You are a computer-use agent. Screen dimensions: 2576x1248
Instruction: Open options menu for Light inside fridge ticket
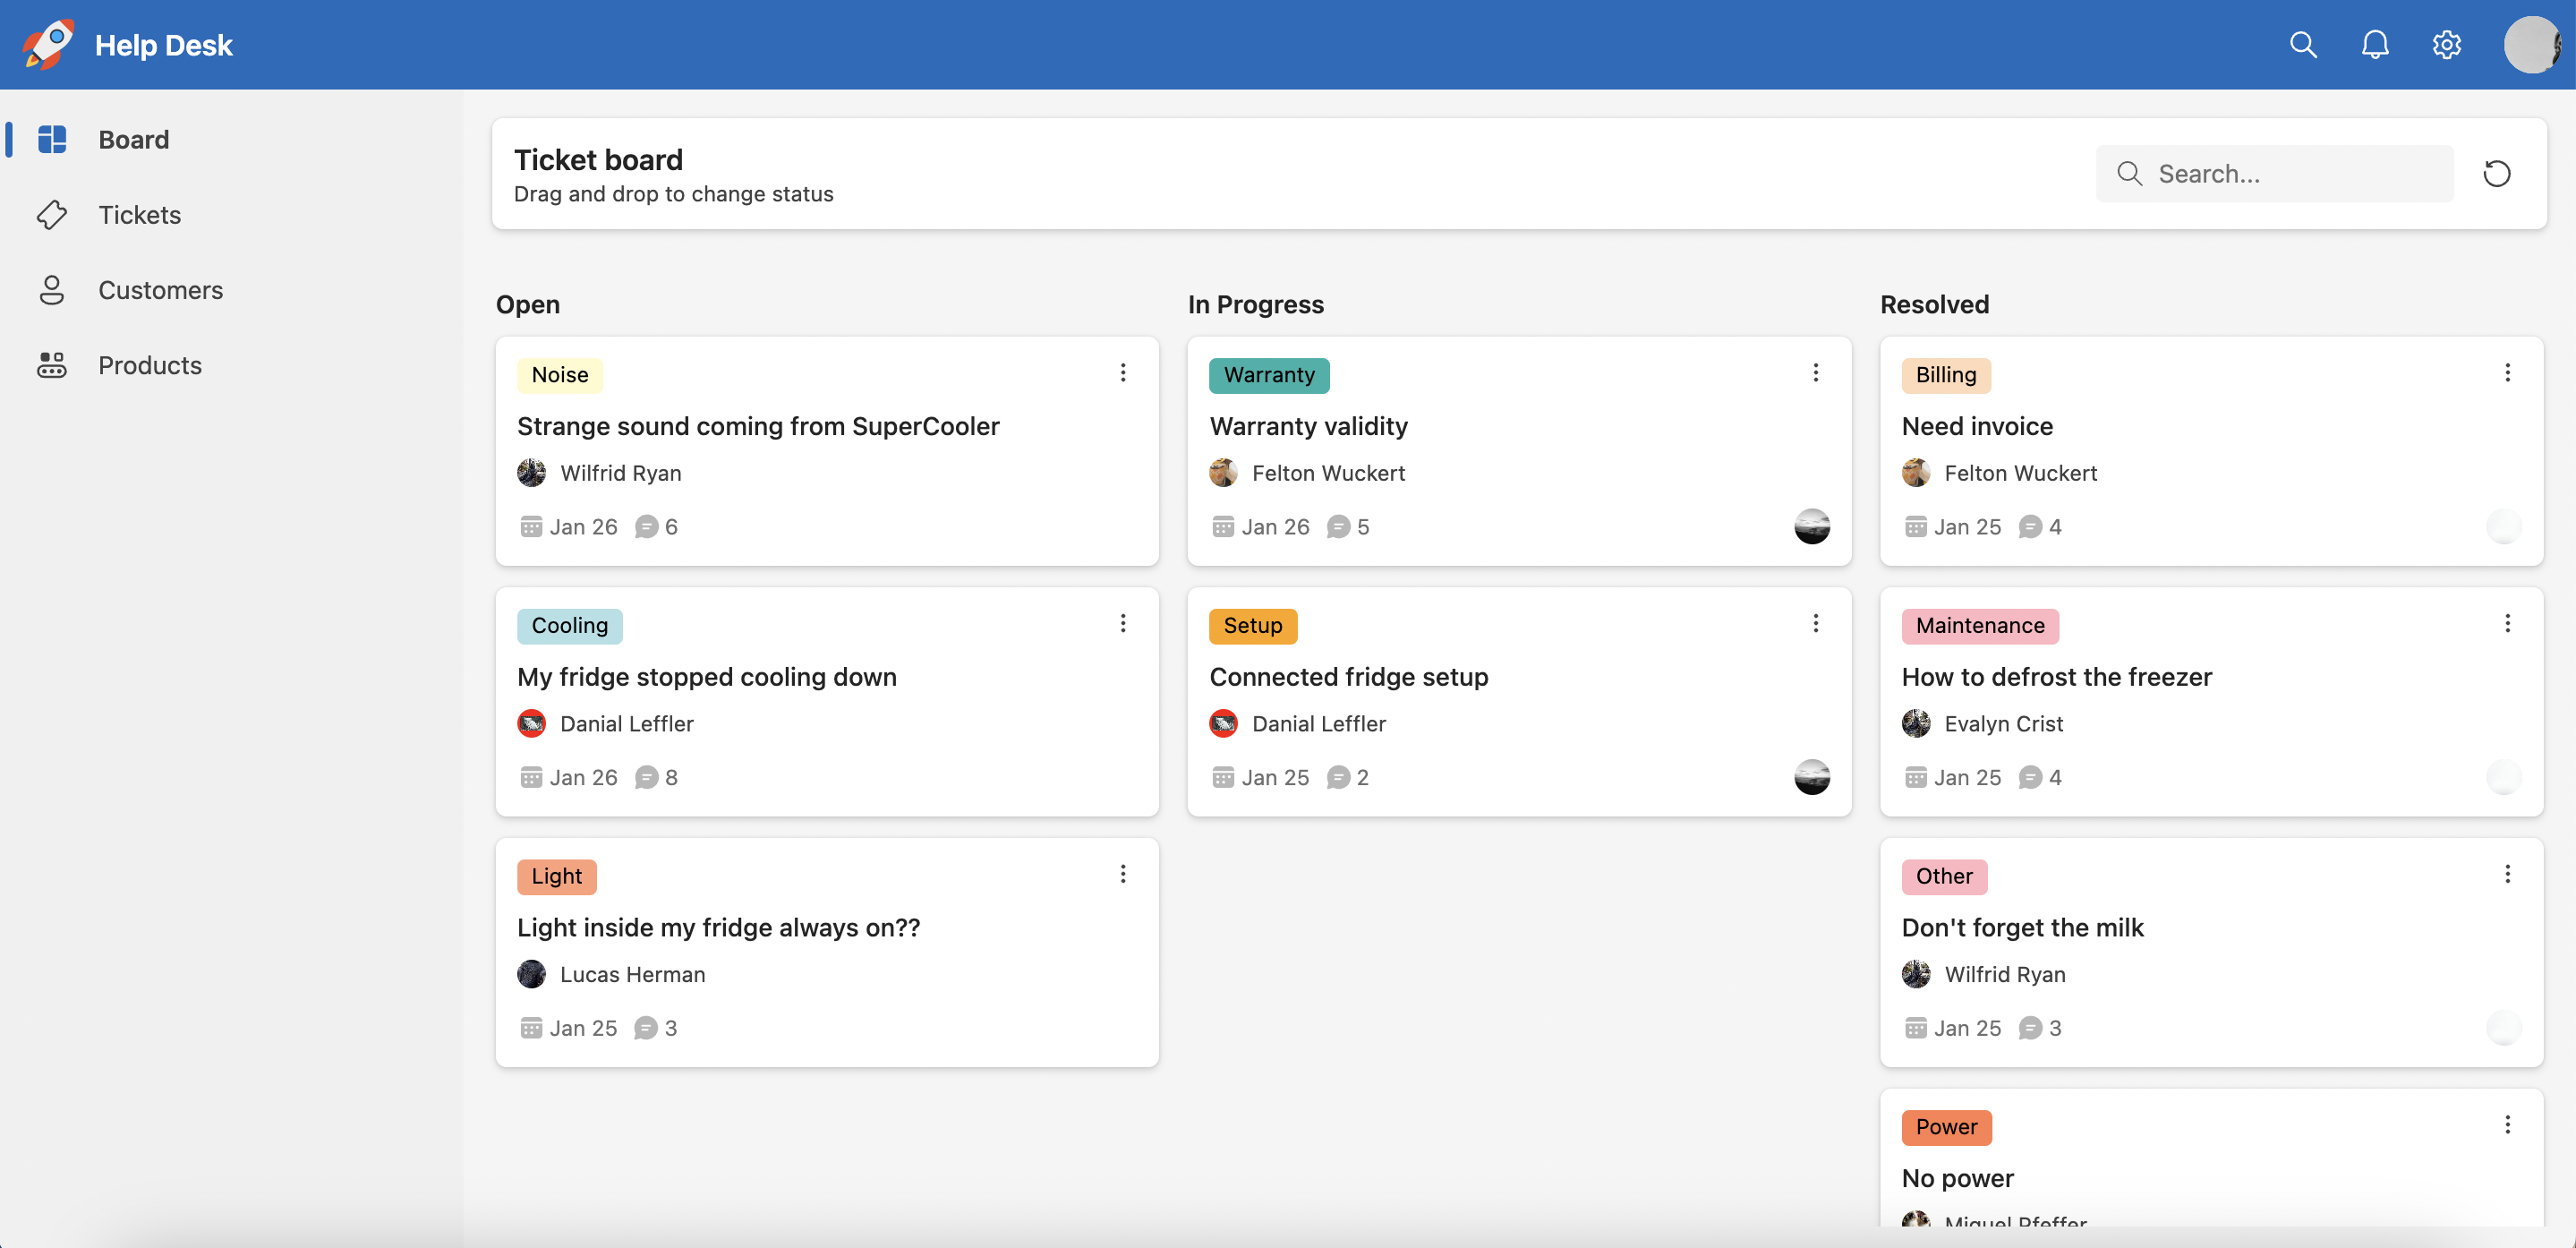point(1123,875)
